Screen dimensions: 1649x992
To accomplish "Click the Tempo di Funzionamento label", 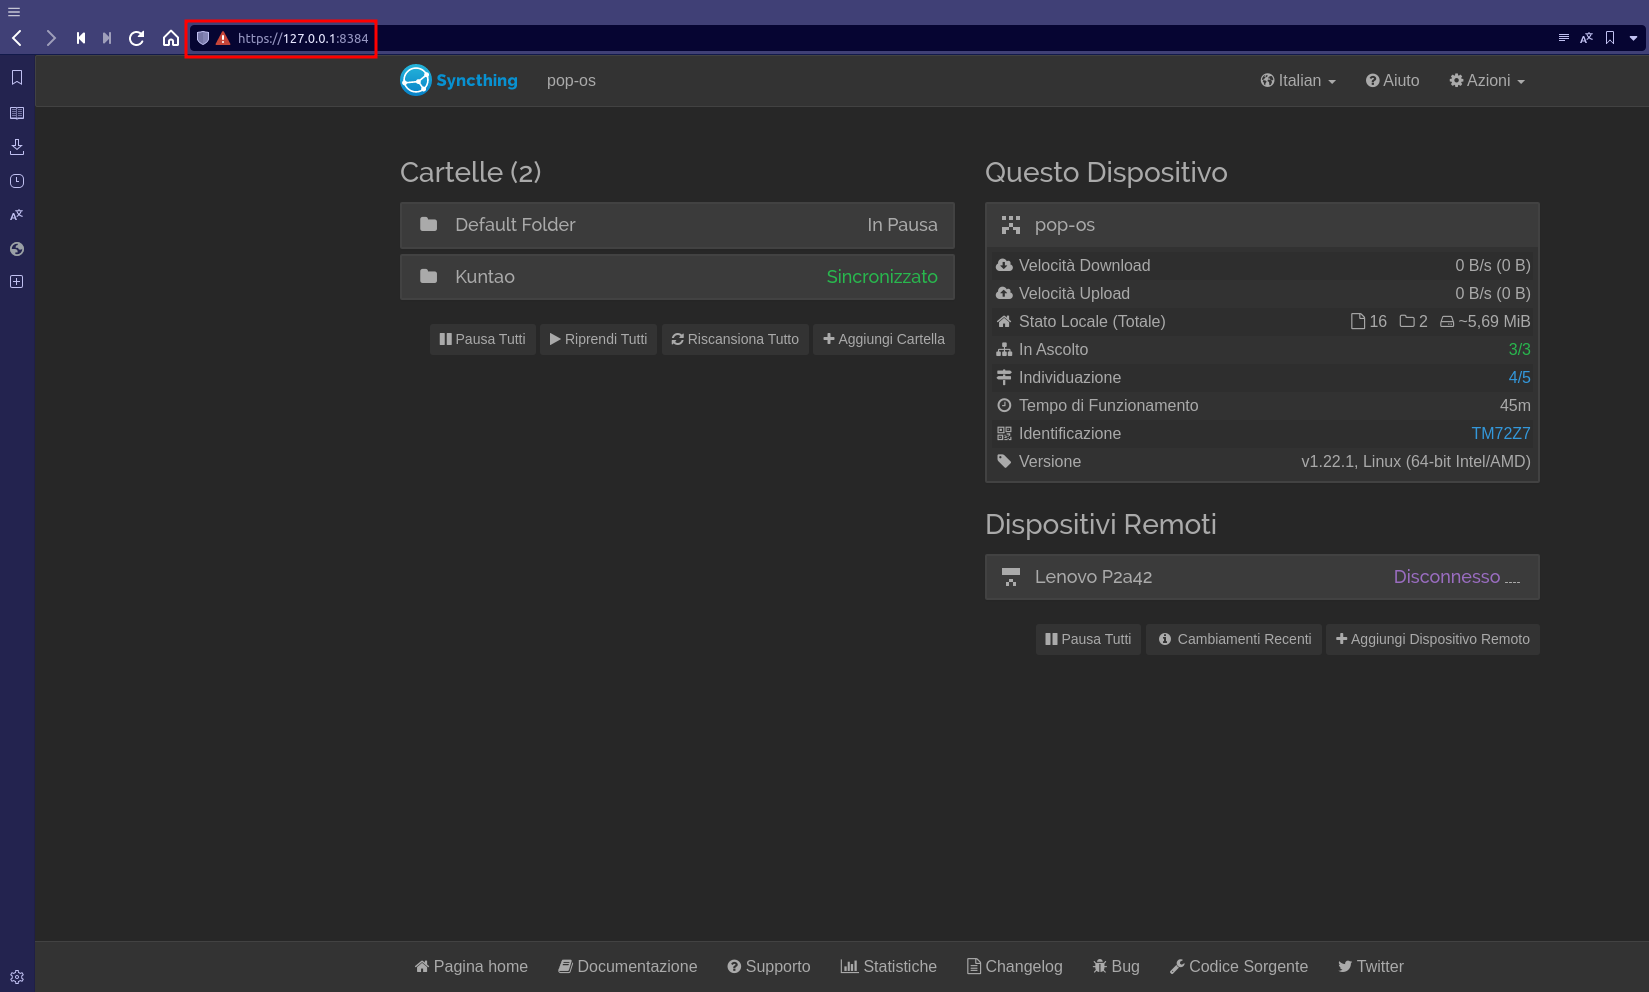I will 1108,405.
